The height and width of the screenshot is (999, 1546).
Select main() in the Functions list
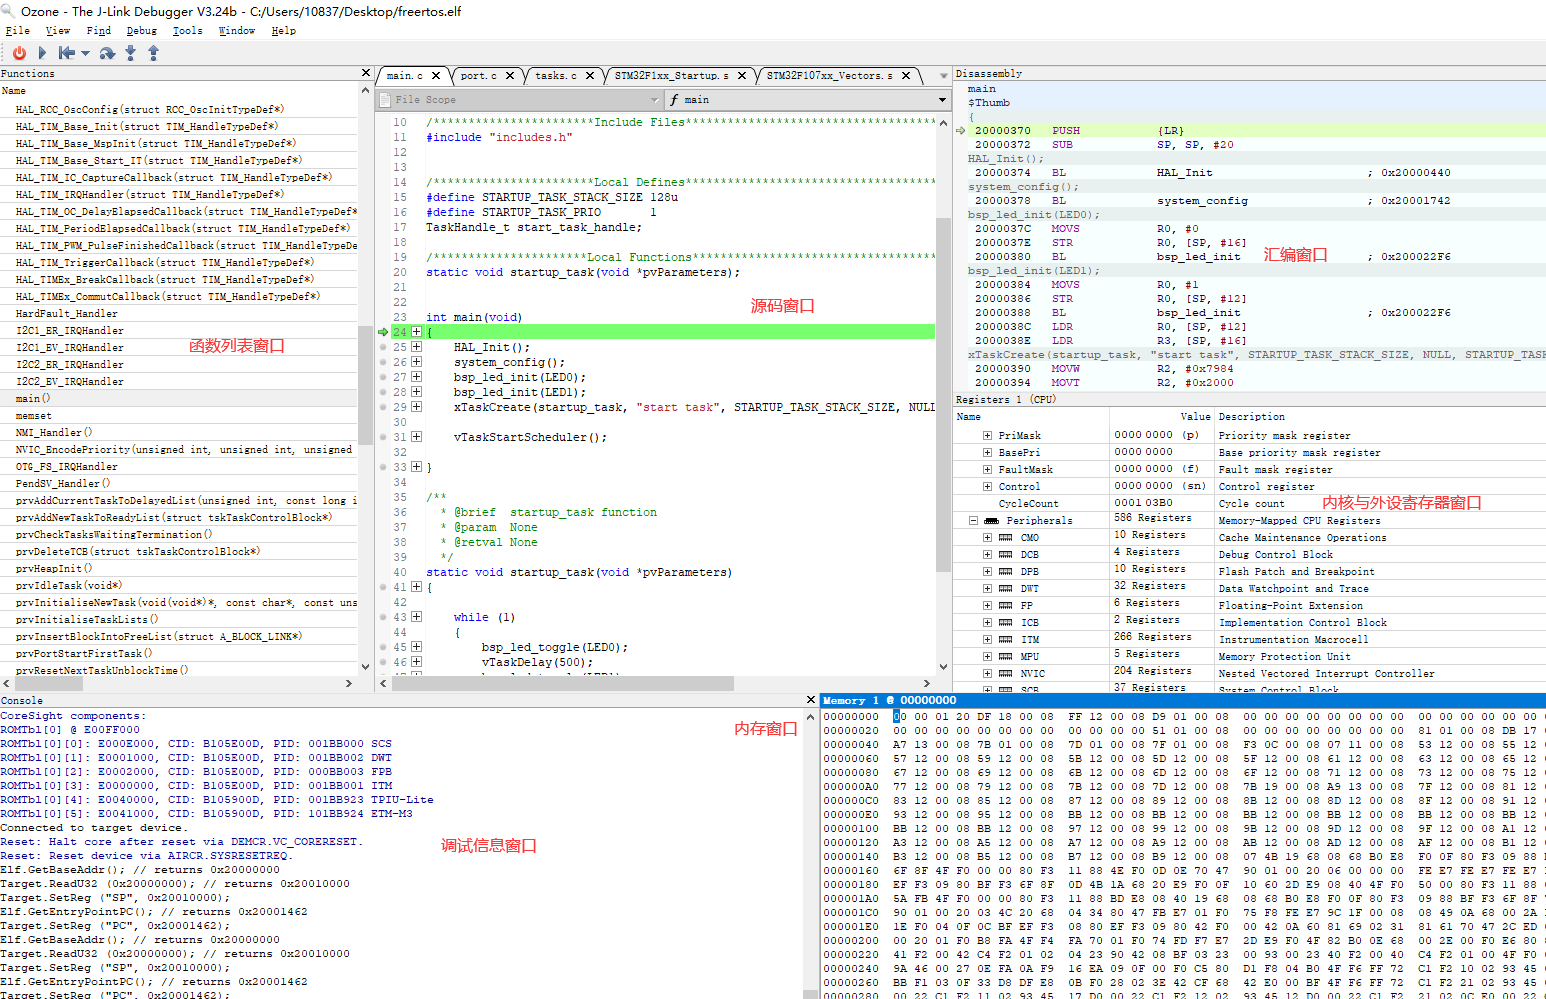click(33, 399)
